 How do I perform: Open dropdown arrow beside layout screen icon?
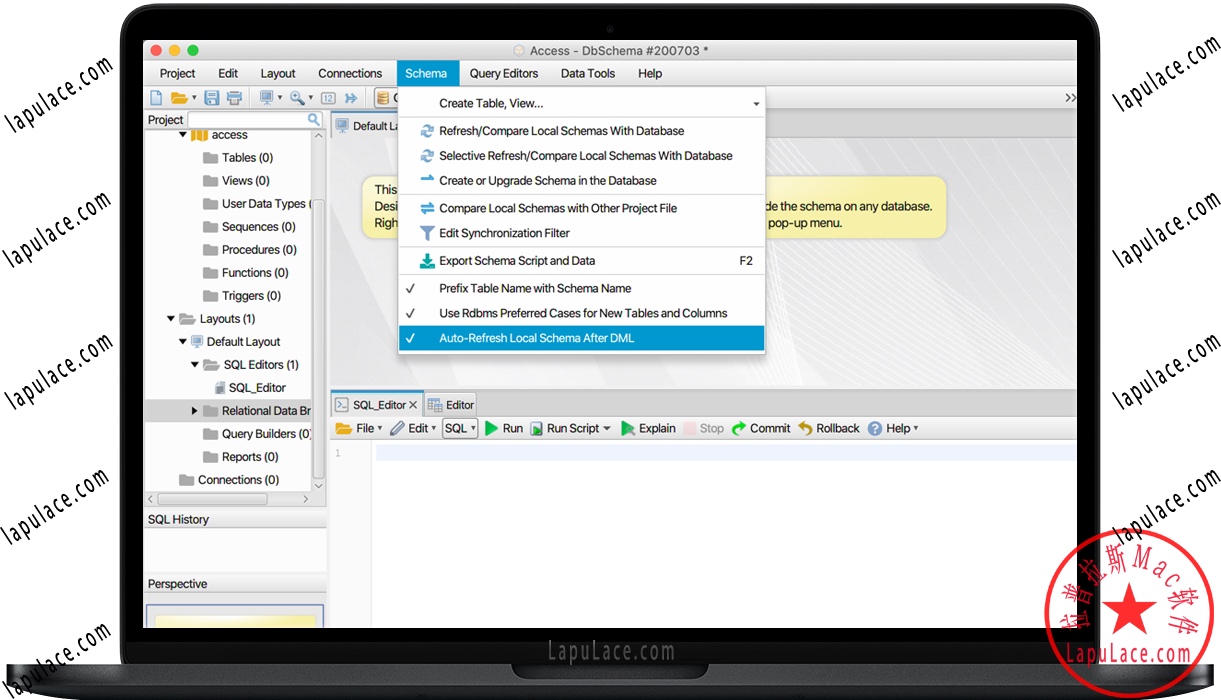[280, 98]
